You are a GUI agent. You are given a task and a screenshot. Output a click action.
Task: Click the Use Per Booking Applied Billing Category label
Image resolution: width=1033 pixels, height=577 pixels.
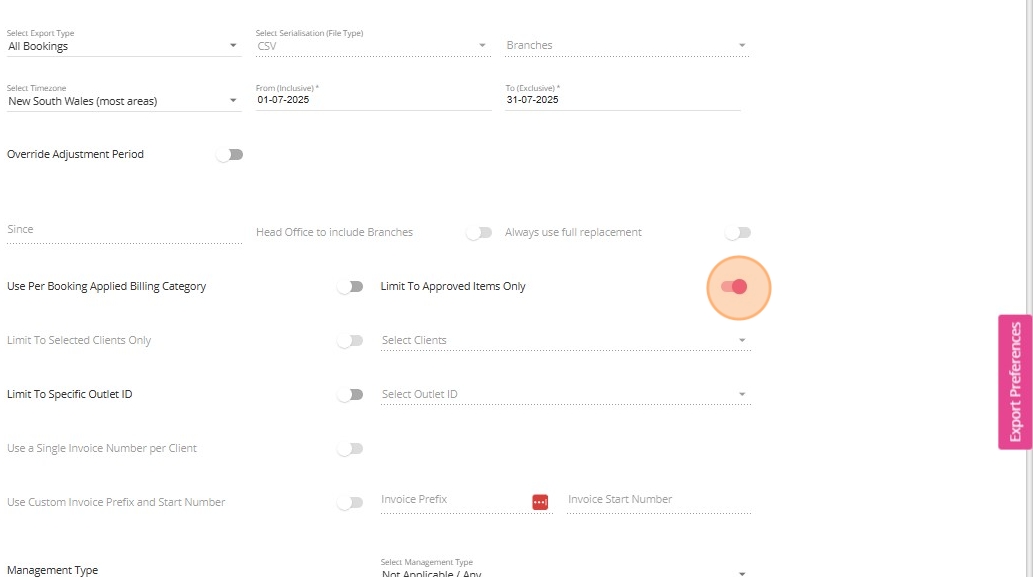click(106, 287)
